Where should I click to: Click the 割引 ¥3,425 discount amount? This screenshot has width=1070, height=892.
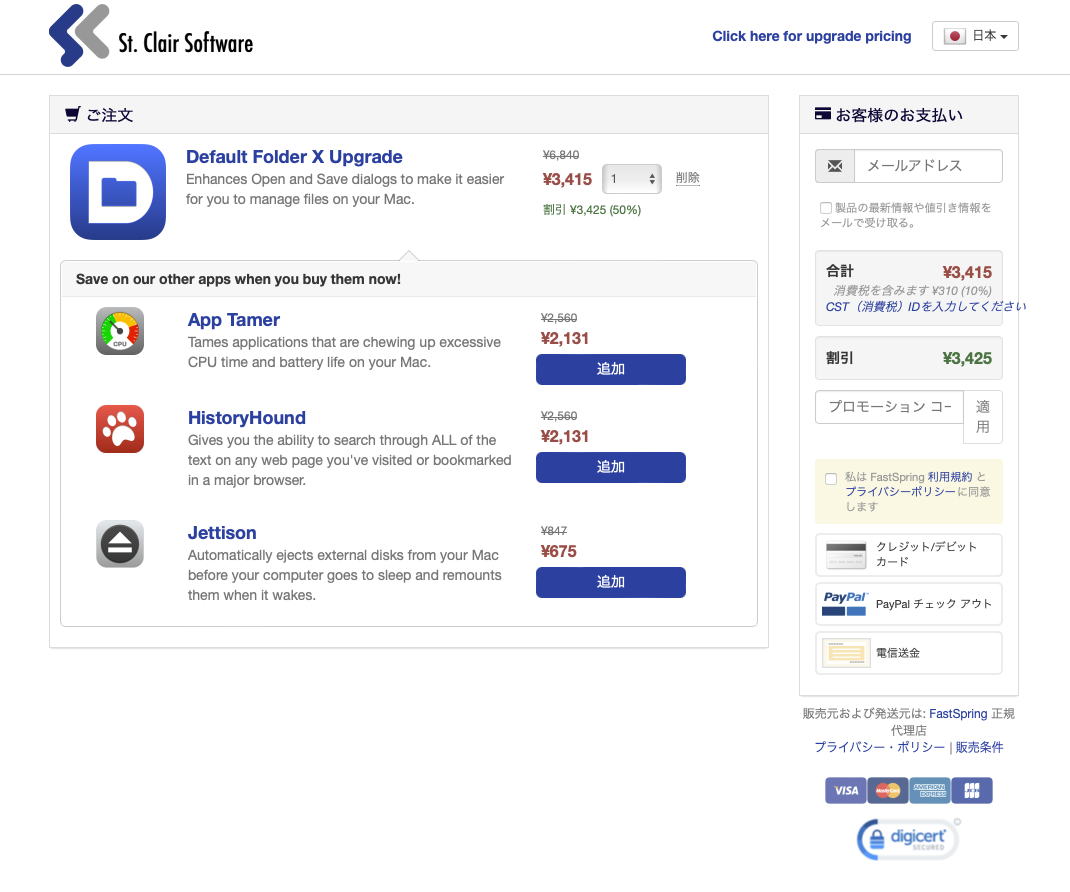pyautogui.click(x=967, y=358)
